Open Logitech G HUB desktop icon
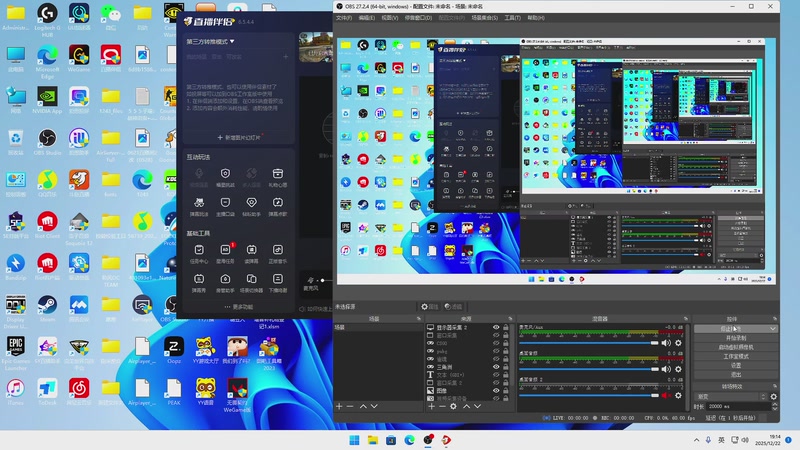 coord(47,19)
